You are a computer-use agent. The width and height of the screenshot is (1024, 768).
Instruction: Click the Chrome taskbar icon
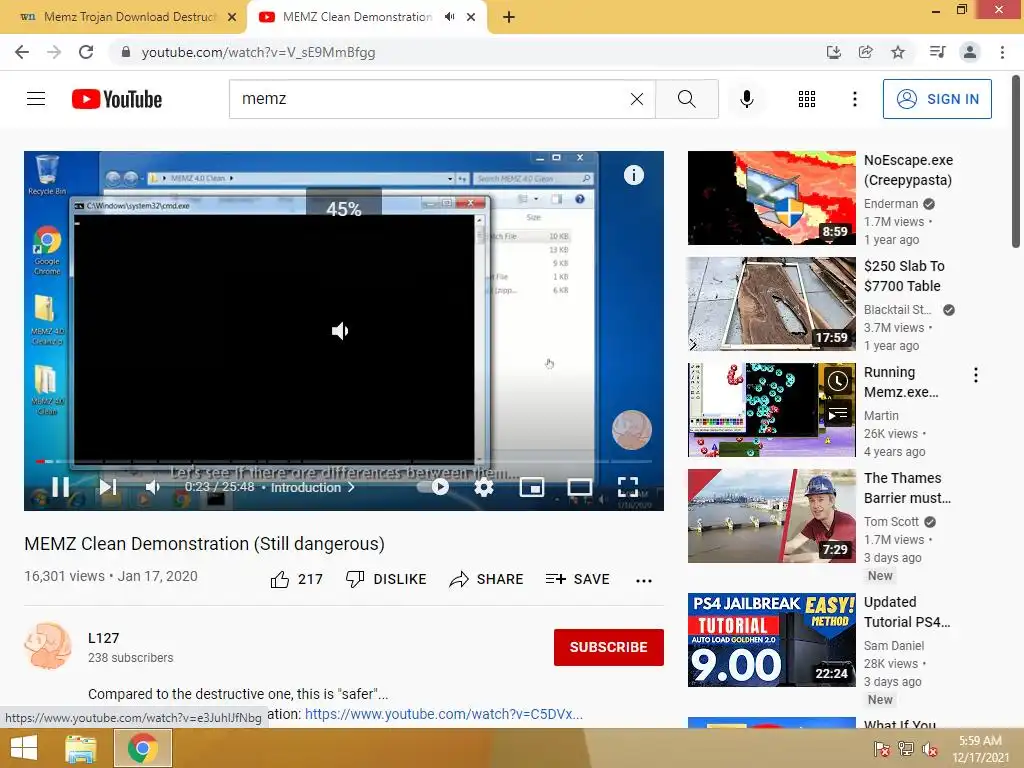(143, 748)
